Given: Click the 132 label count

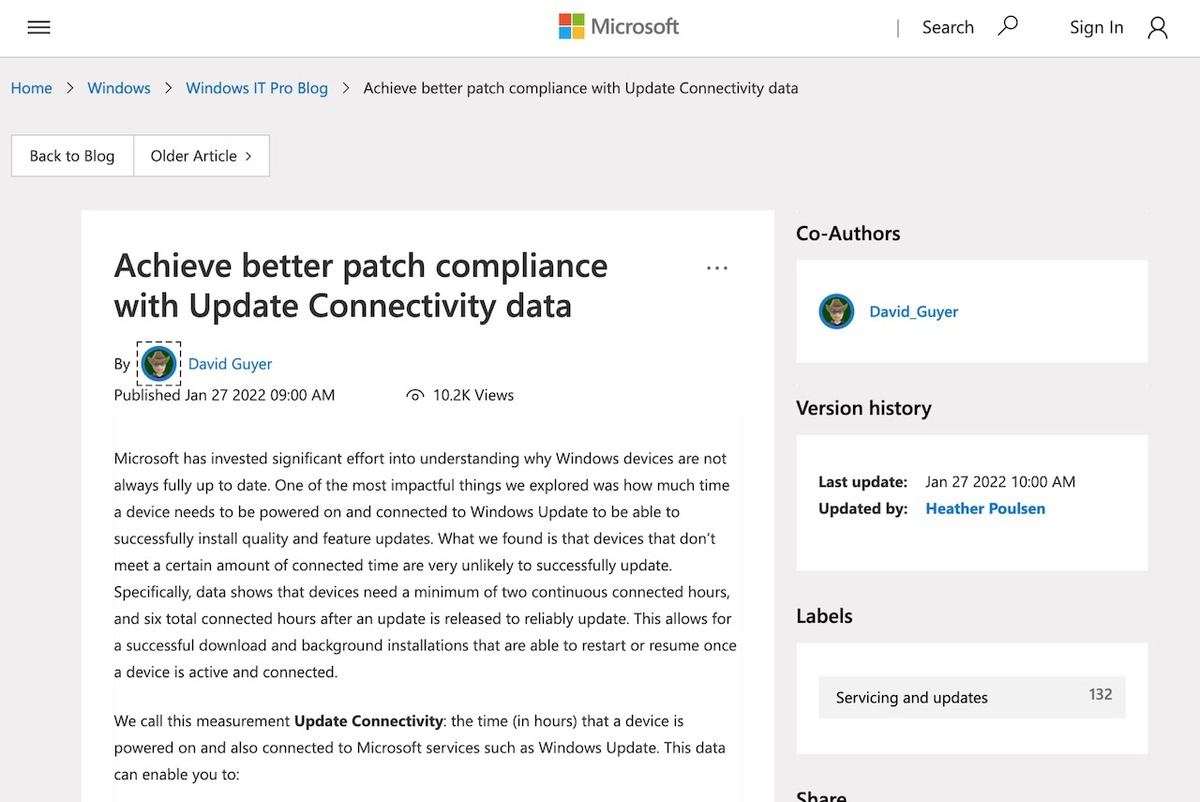Looking at the screenshot, I should coord(1100,694).
